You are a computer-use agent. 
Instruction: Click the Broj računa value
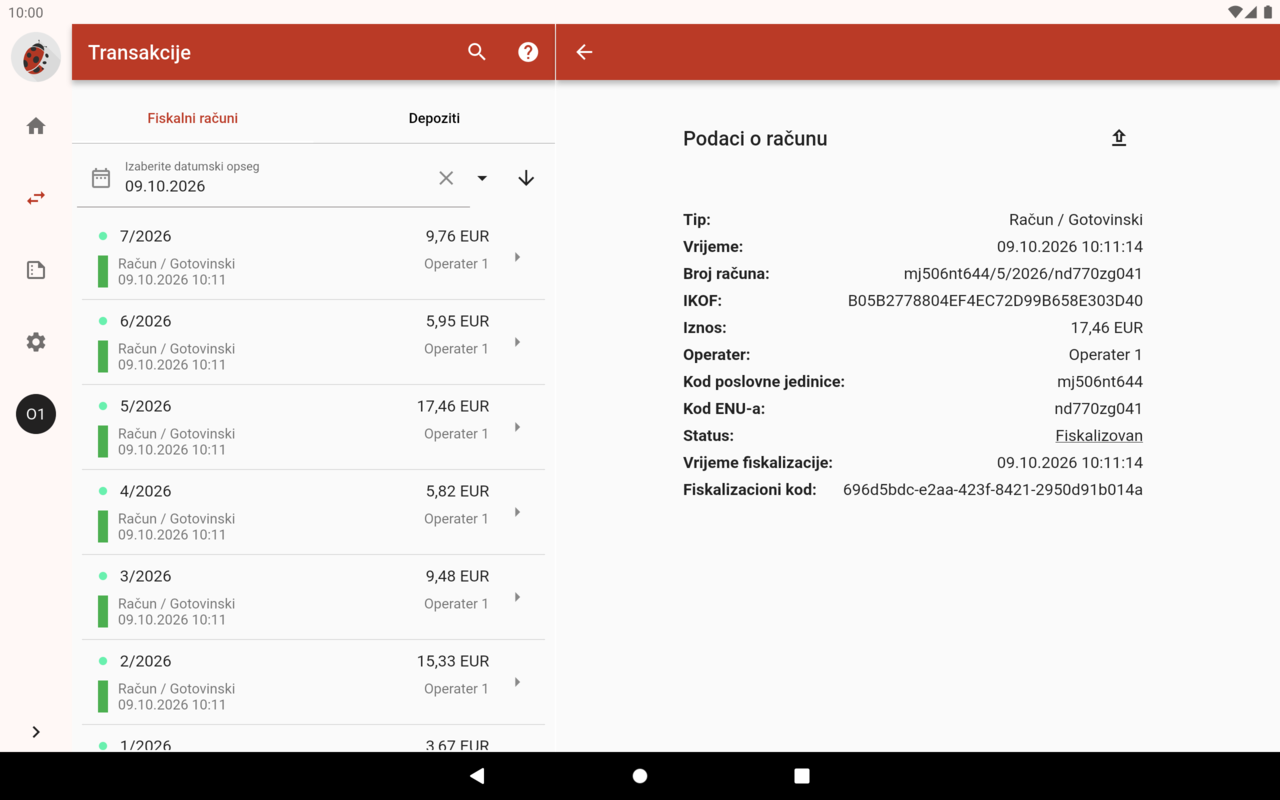[x=1023, y=274]
